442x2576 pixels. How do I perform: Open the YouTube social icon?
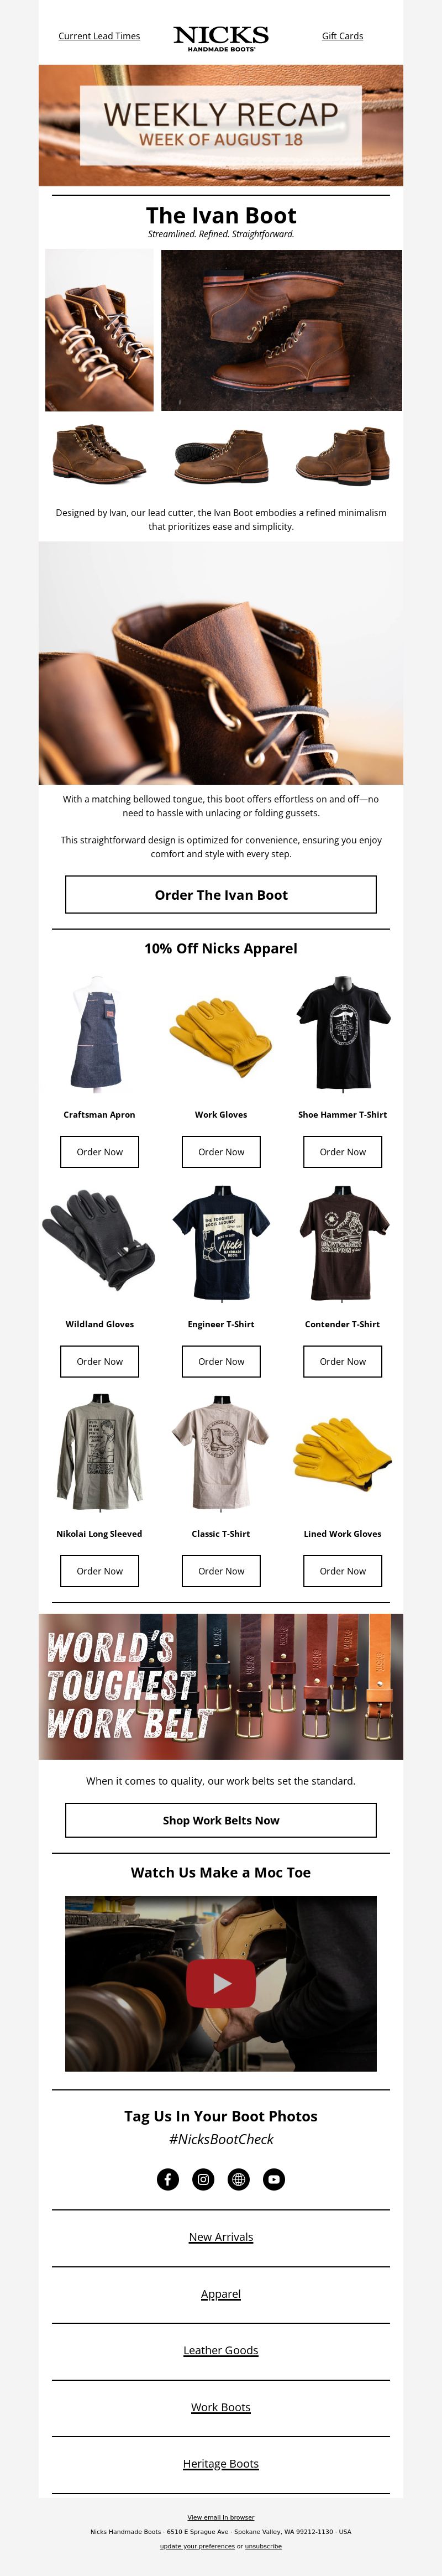(x=274, y=2179)
